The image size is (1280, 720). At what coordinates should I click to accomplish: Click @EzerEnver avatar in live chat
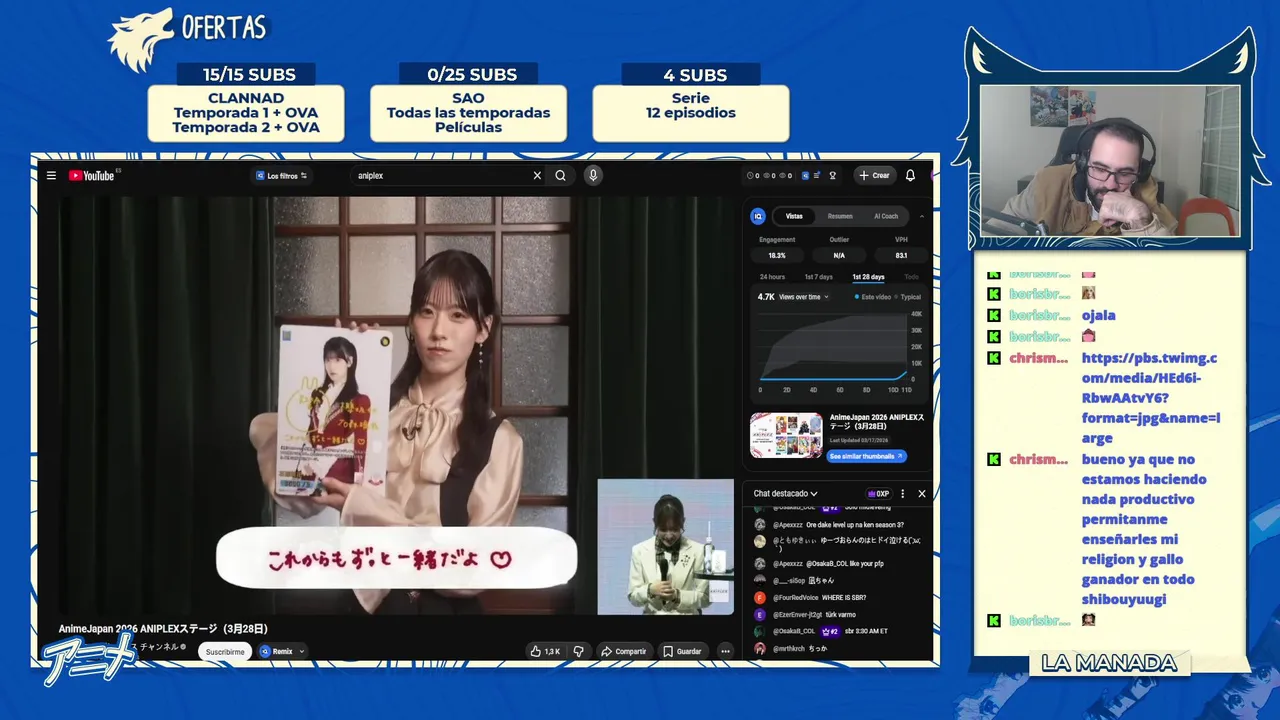click(760, 614)
